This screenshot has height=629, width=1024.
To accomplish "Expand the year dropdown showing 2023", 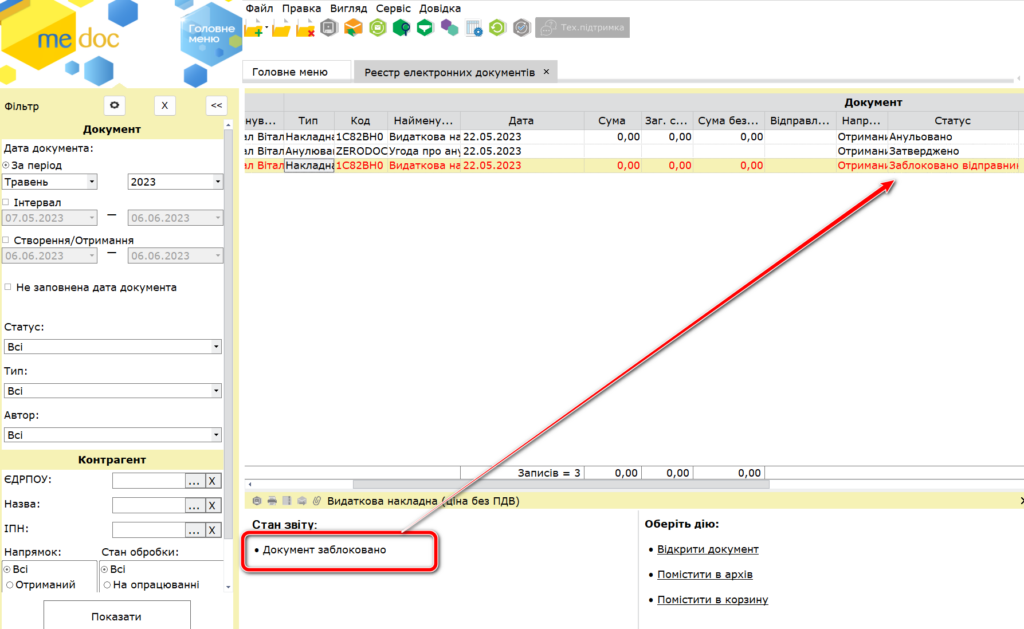I will click(175, 182).
